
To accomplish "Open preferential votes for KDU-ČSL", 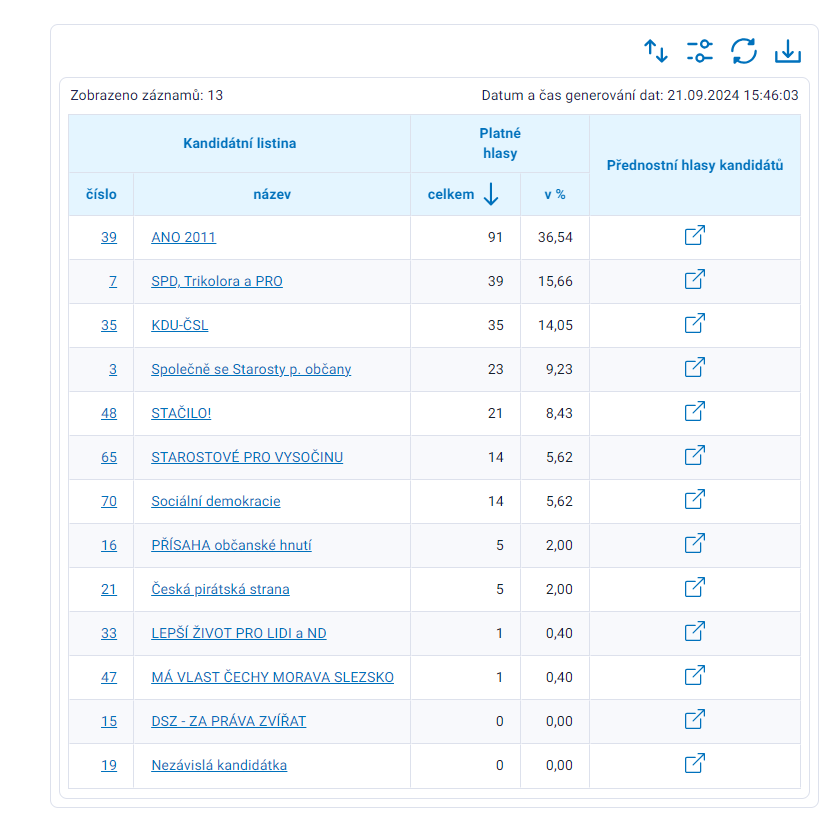I will tap(695, 323).
